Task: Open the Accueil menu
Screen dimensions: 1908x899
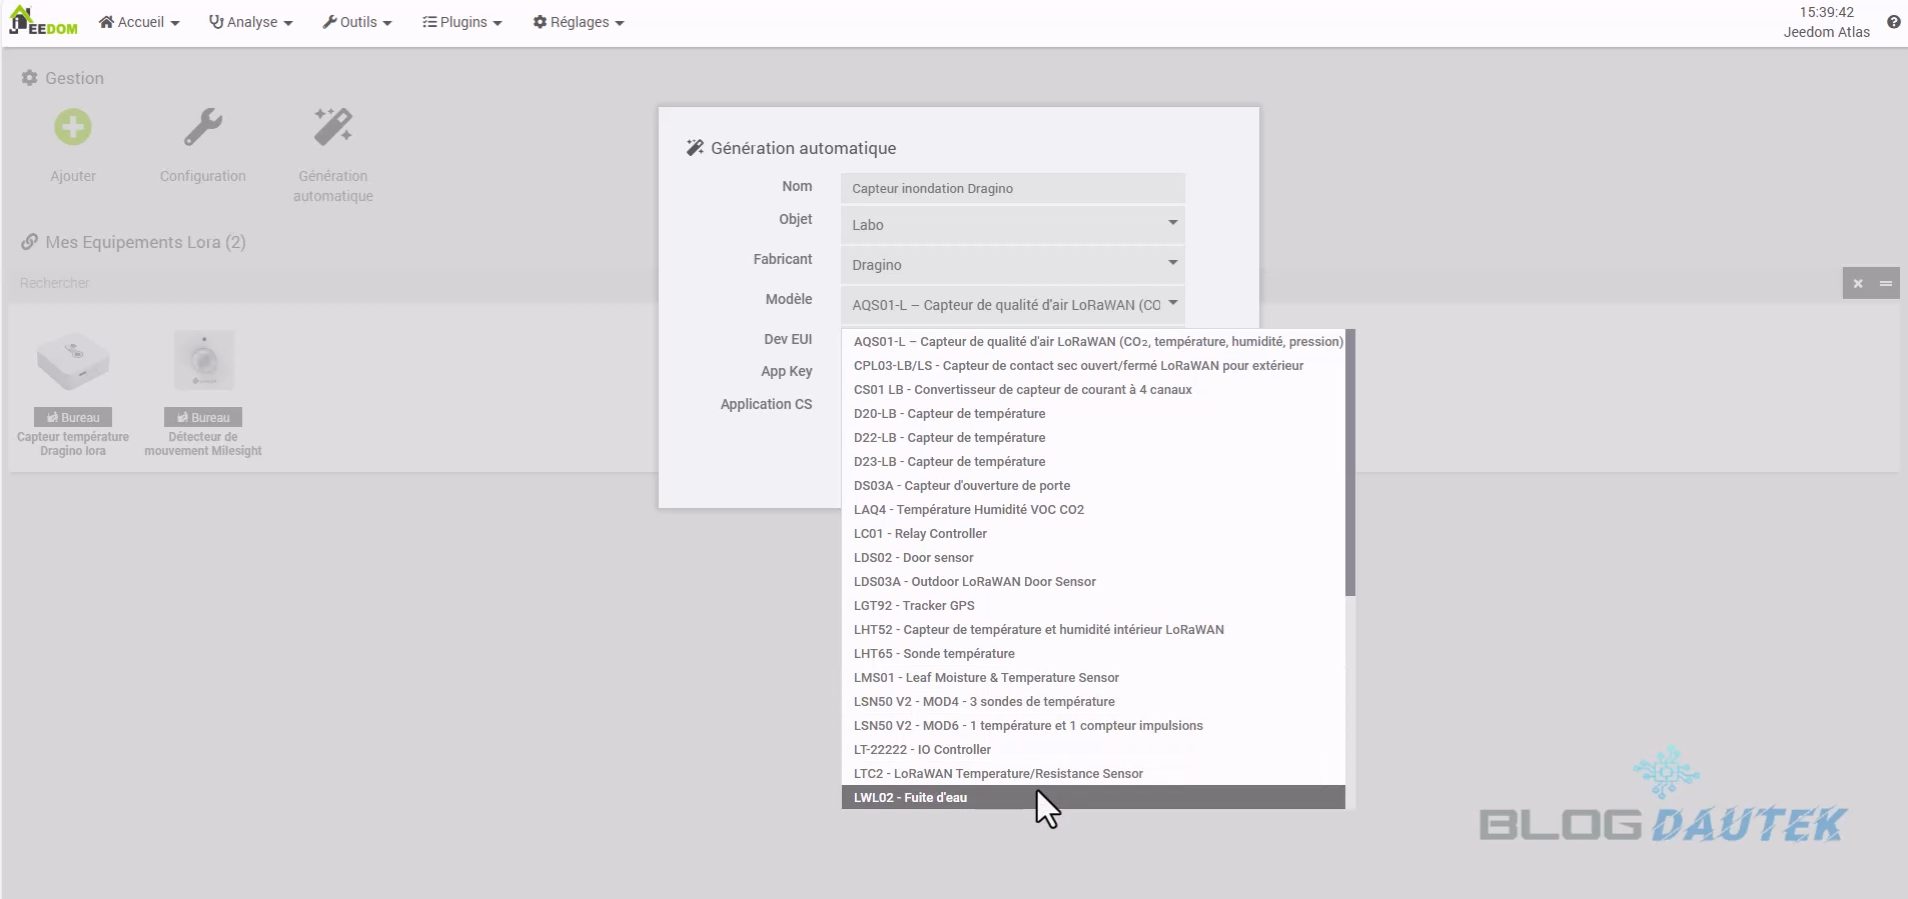Action: point(139,22)
